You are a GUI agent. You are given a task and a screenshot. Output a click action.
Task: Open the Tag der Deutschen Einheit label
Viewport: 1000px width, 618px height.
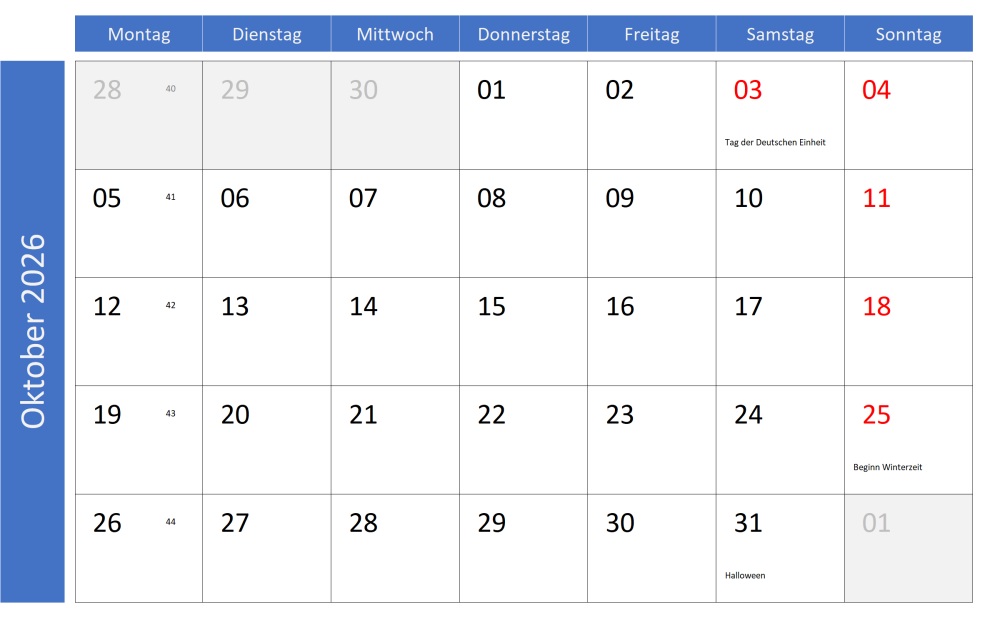click(x=775, y=142)
